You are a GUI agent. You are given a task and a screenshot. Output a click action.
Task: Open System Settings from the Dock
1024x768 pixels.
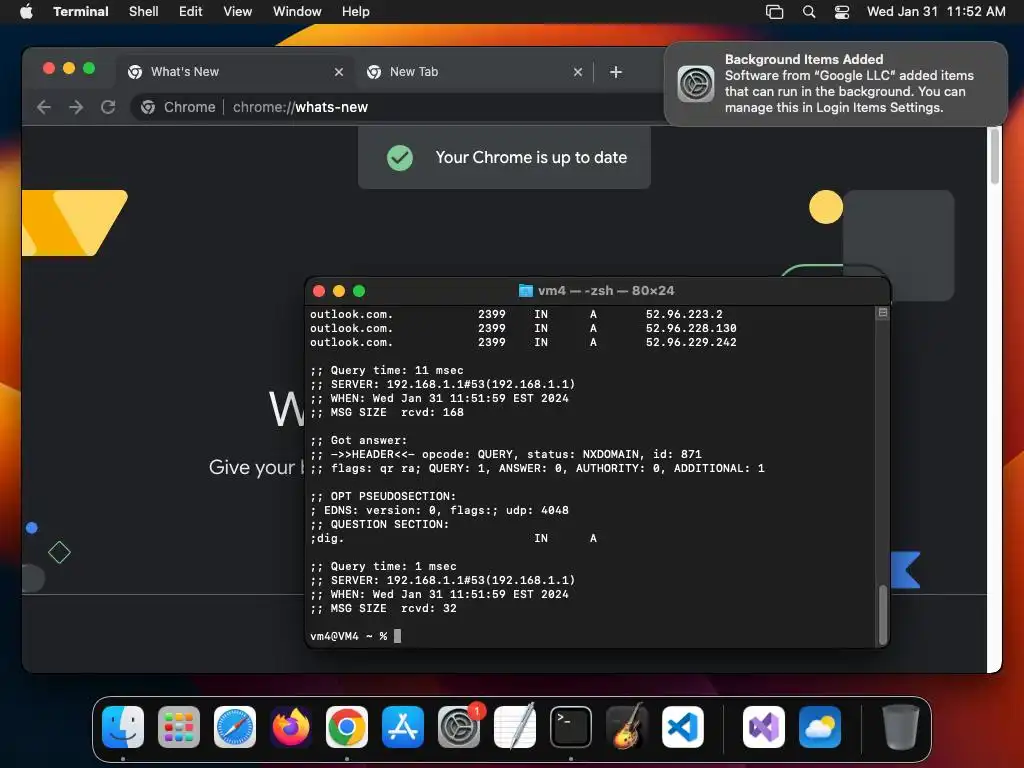click(459, 727)
